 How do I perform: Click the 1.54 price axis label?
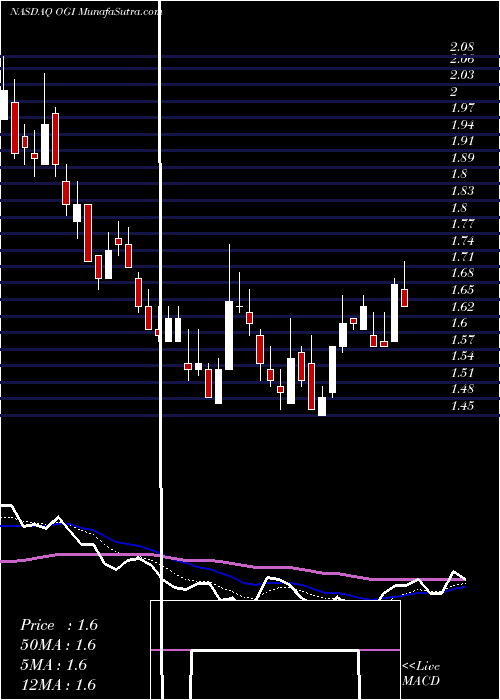tap(462, 356)
